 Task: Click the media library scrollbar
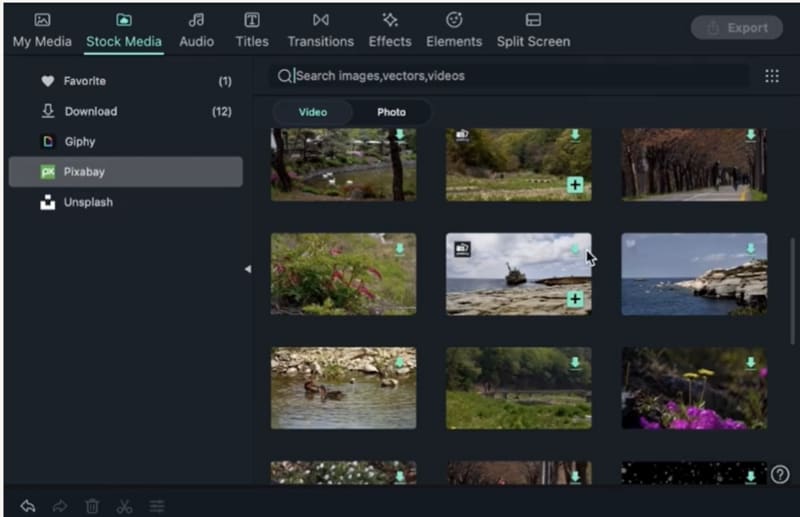pyautogui.click(x=792, y=291)
